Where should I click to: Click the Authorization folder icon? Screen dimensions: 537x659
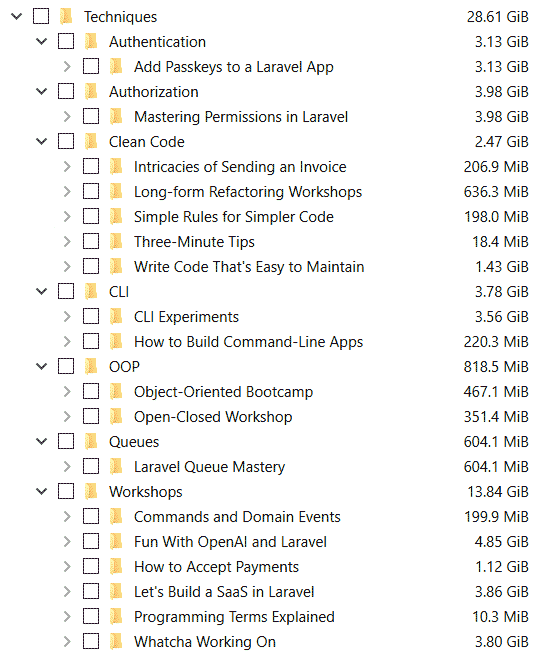pyautogui.click(x=91, y=92)
